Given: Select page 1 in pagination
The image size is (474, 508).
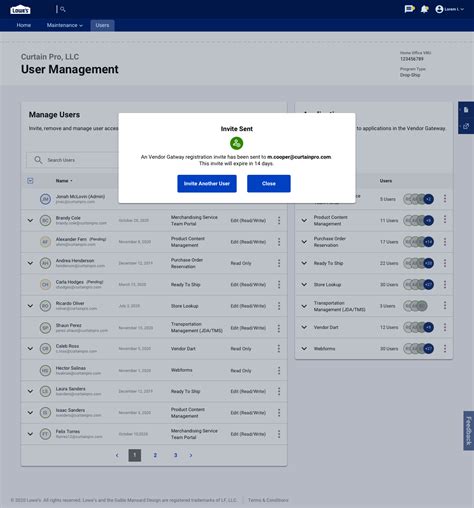Looking at the screenshot, I should (135, 455).
